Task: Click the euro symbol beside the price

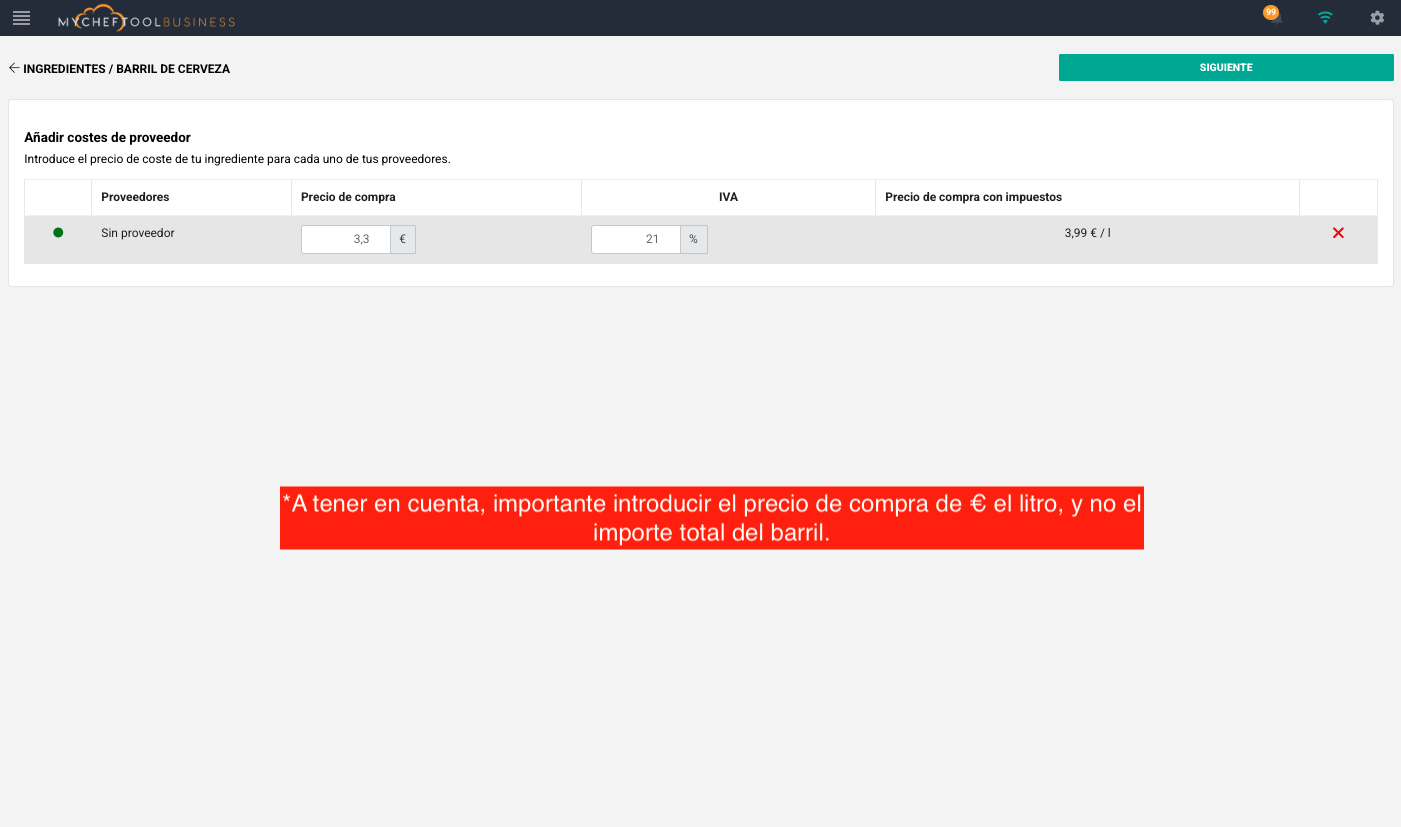Action: pos(402,240)
